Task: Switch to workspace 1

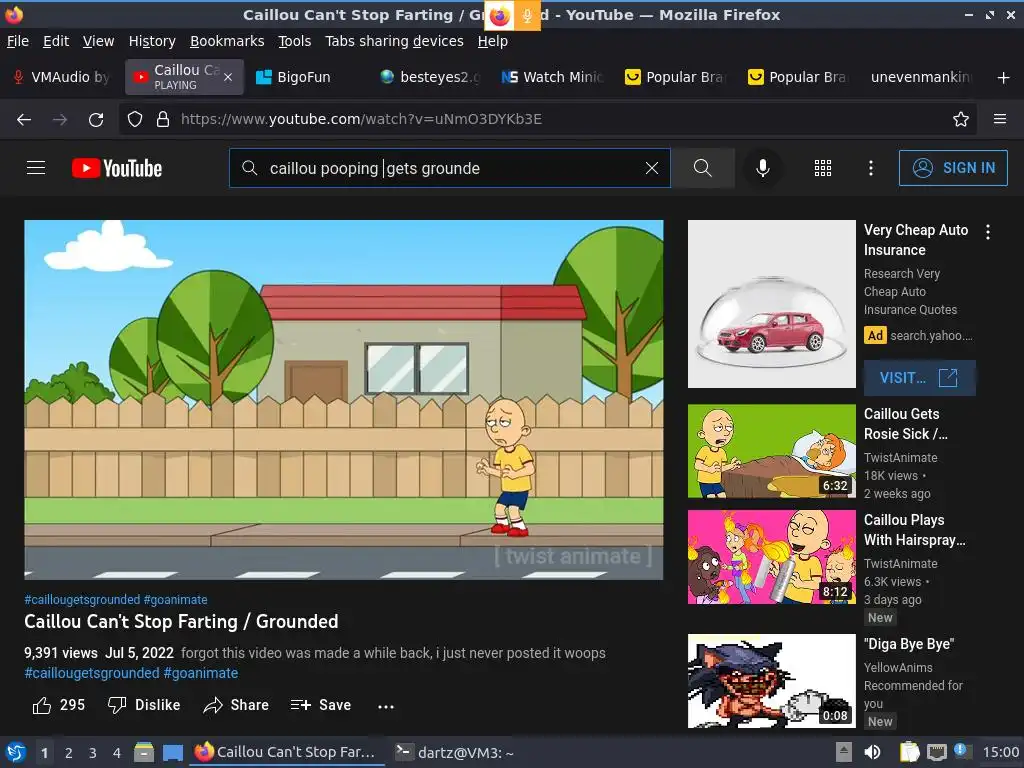Action: (x=44, y=753)
